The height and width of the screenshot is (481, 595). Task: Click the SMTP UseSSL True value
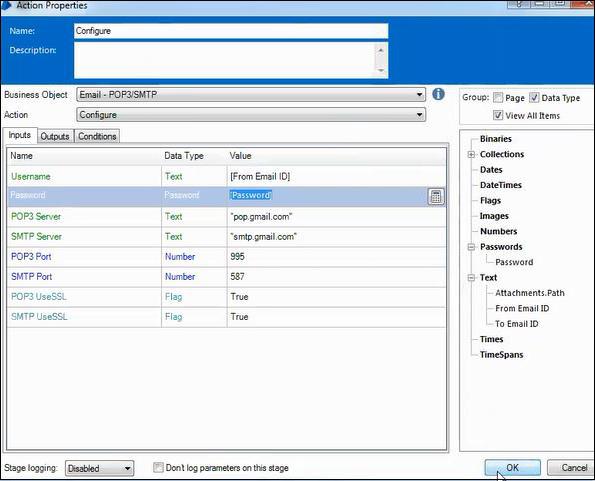click(x=239, y=317)
